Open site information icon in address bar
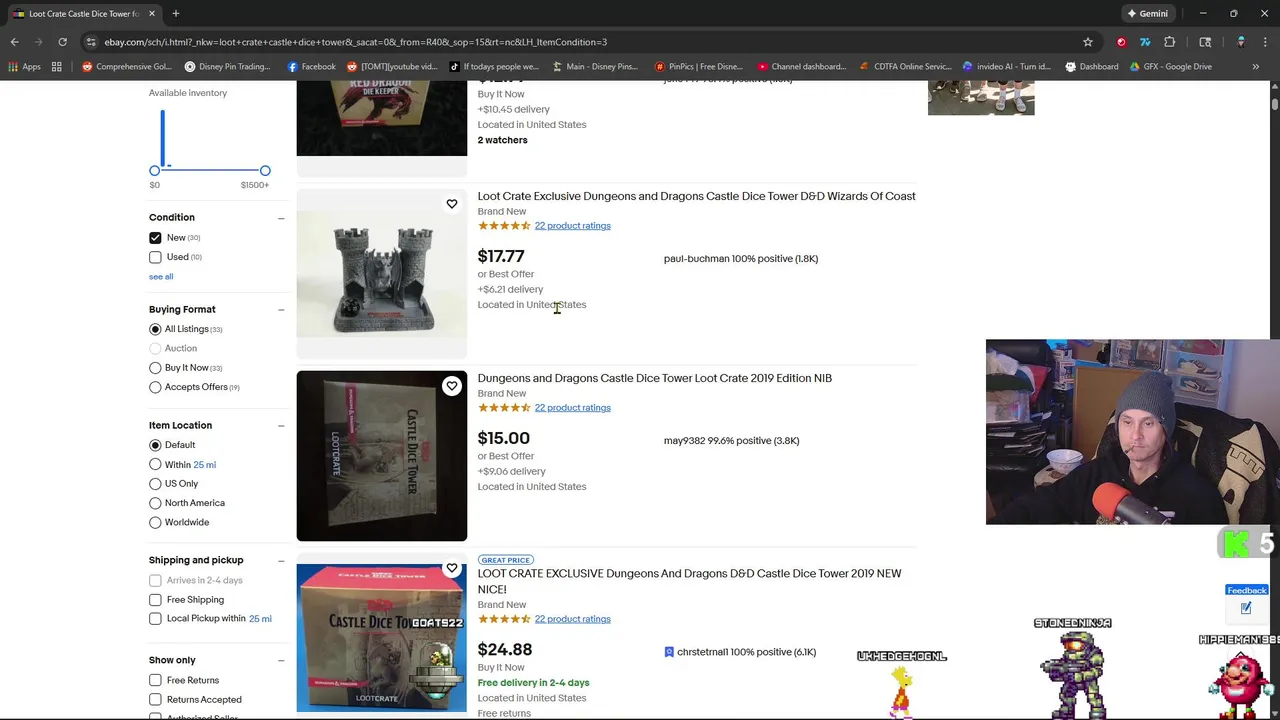Screen dimensions: 1280x720 pyautogui.click(x=91, y=42)
